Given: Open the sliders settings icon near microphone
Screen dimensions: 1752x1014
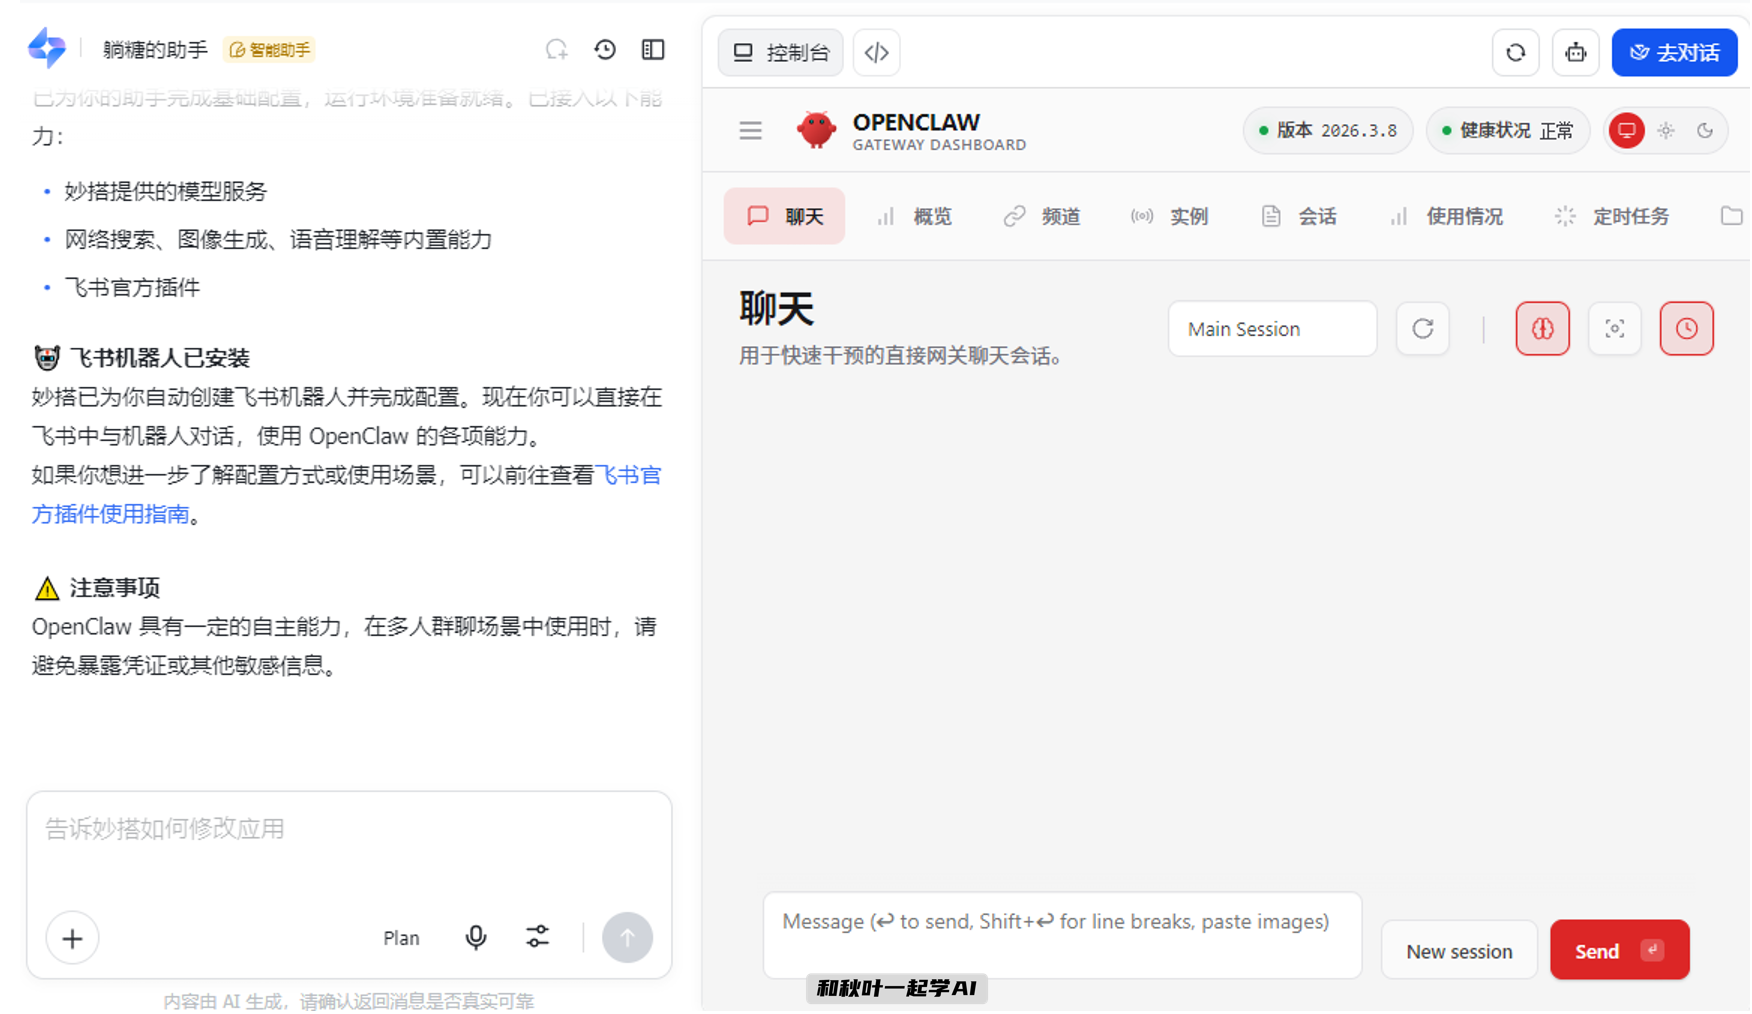Looking at the screenshot, I should (538, 937).
